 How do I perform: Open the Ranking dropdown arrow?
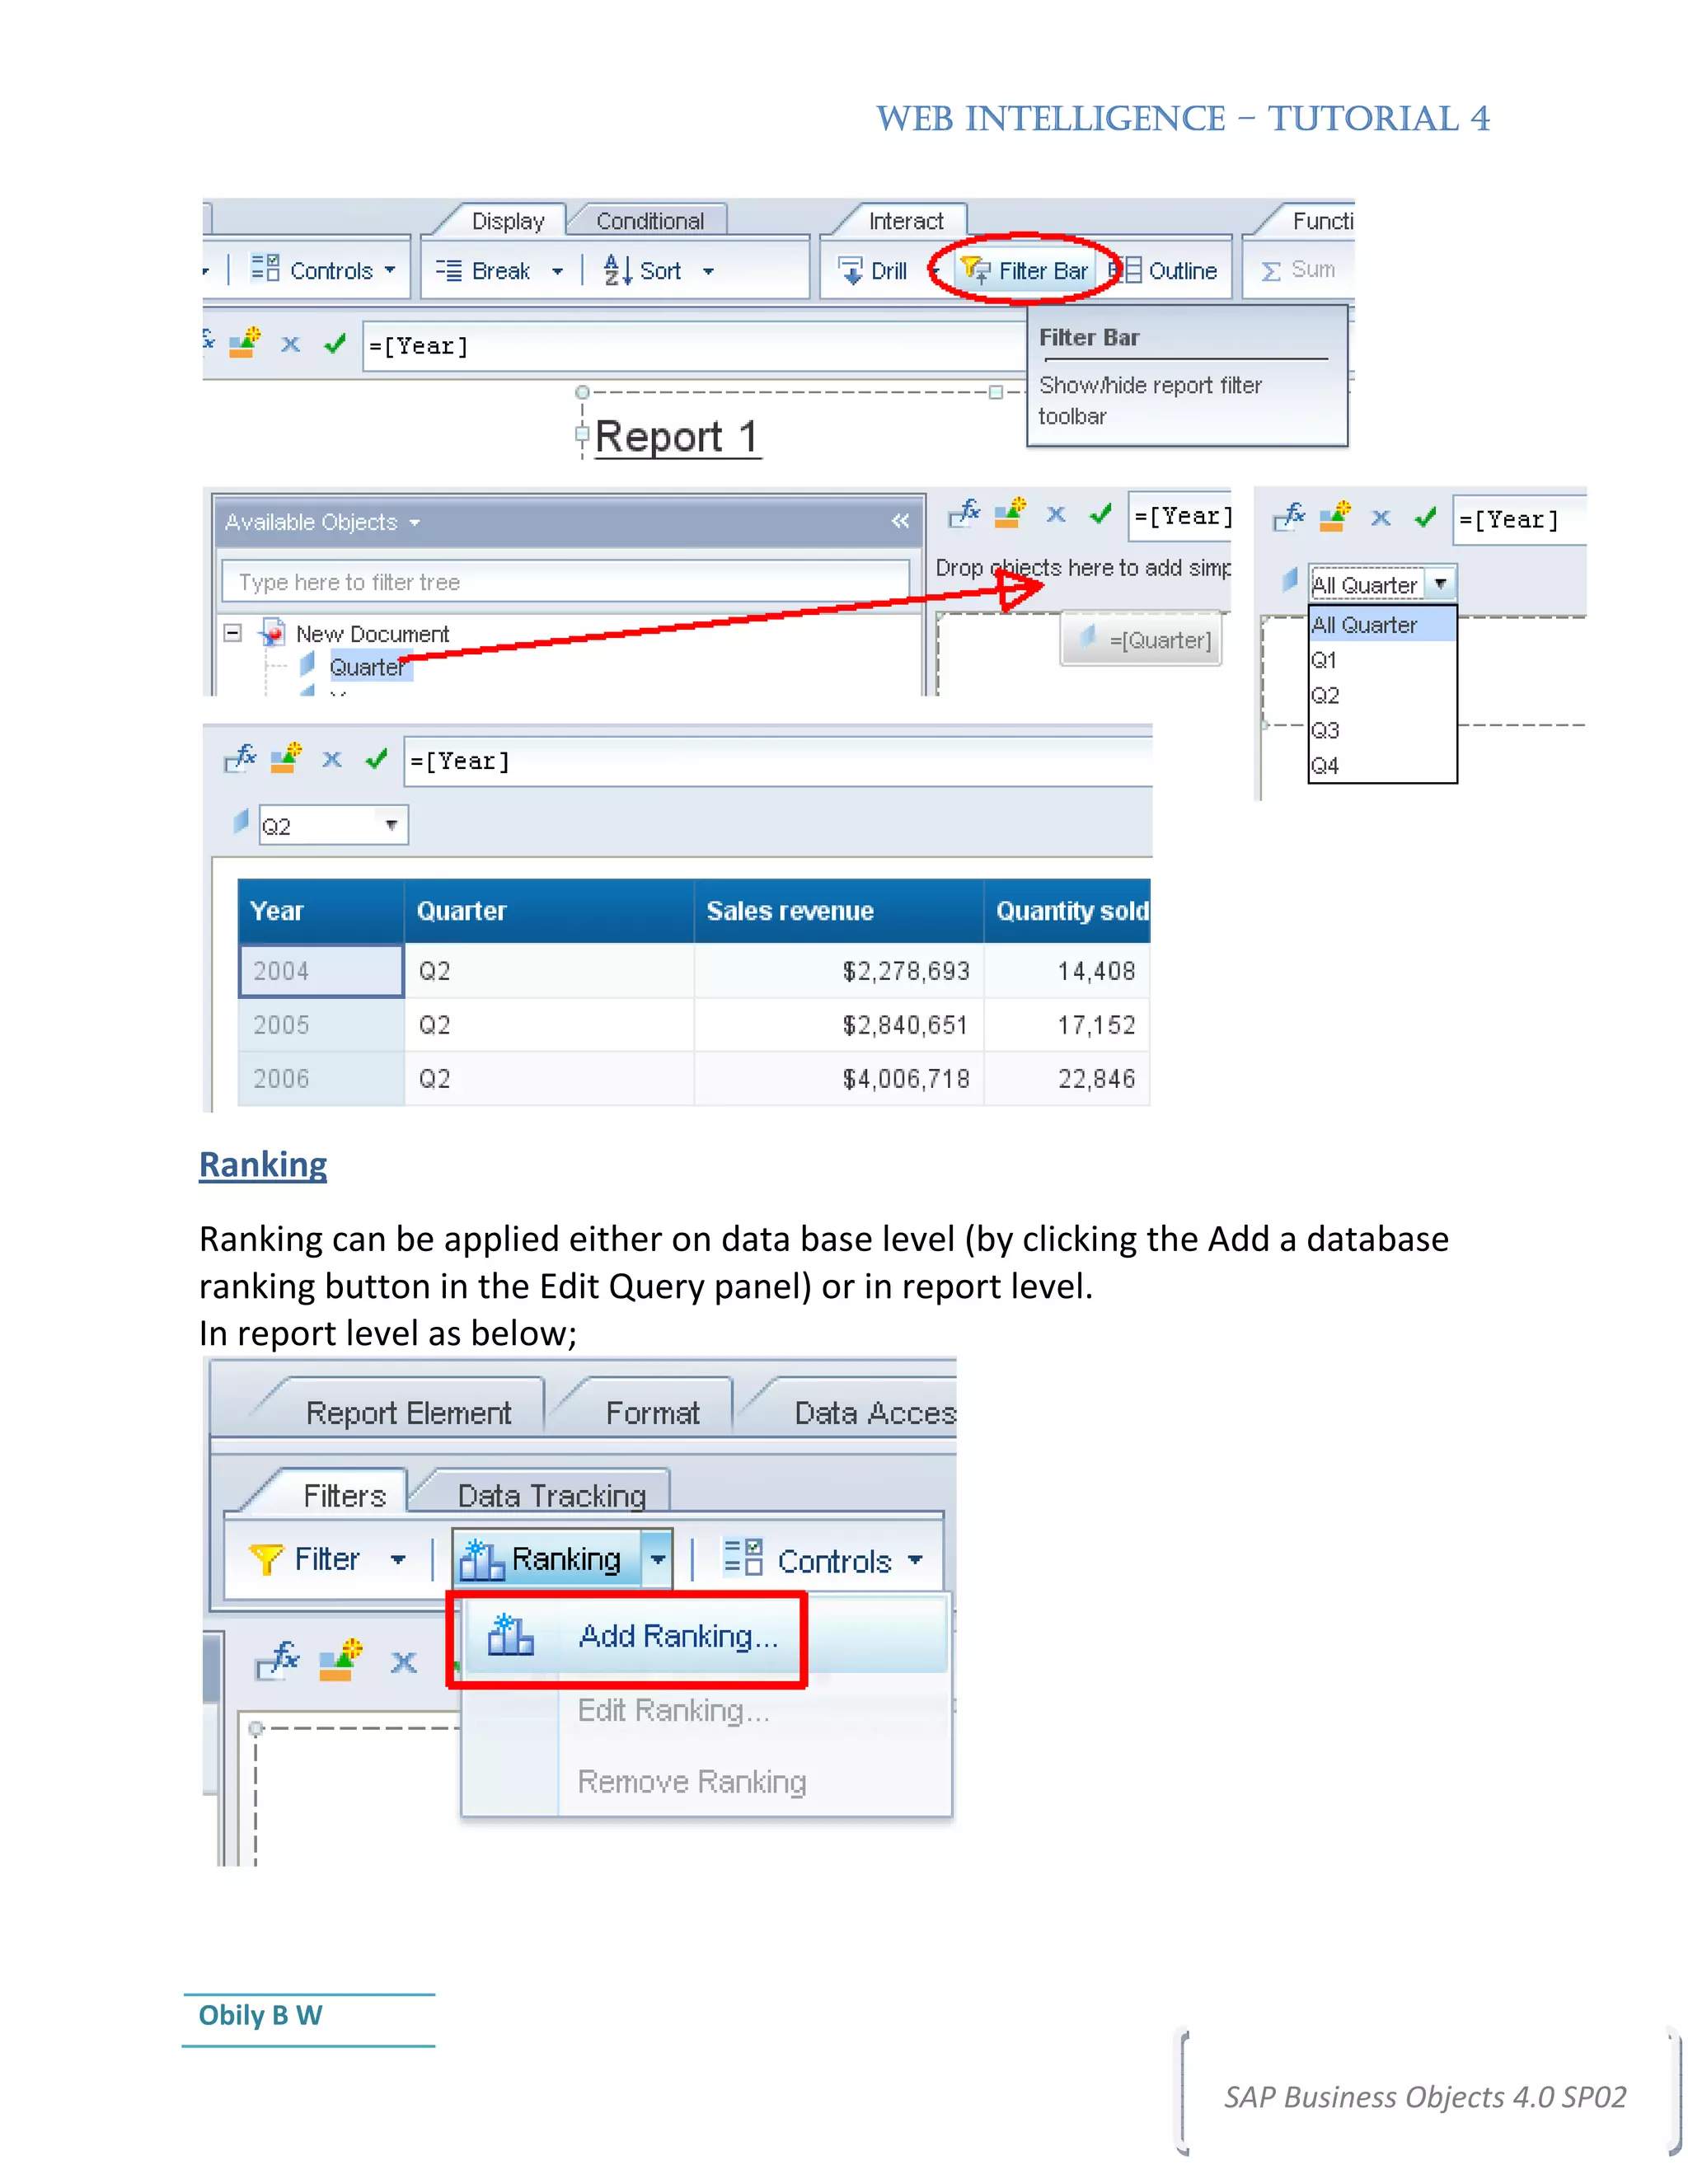pos(657,1559)
